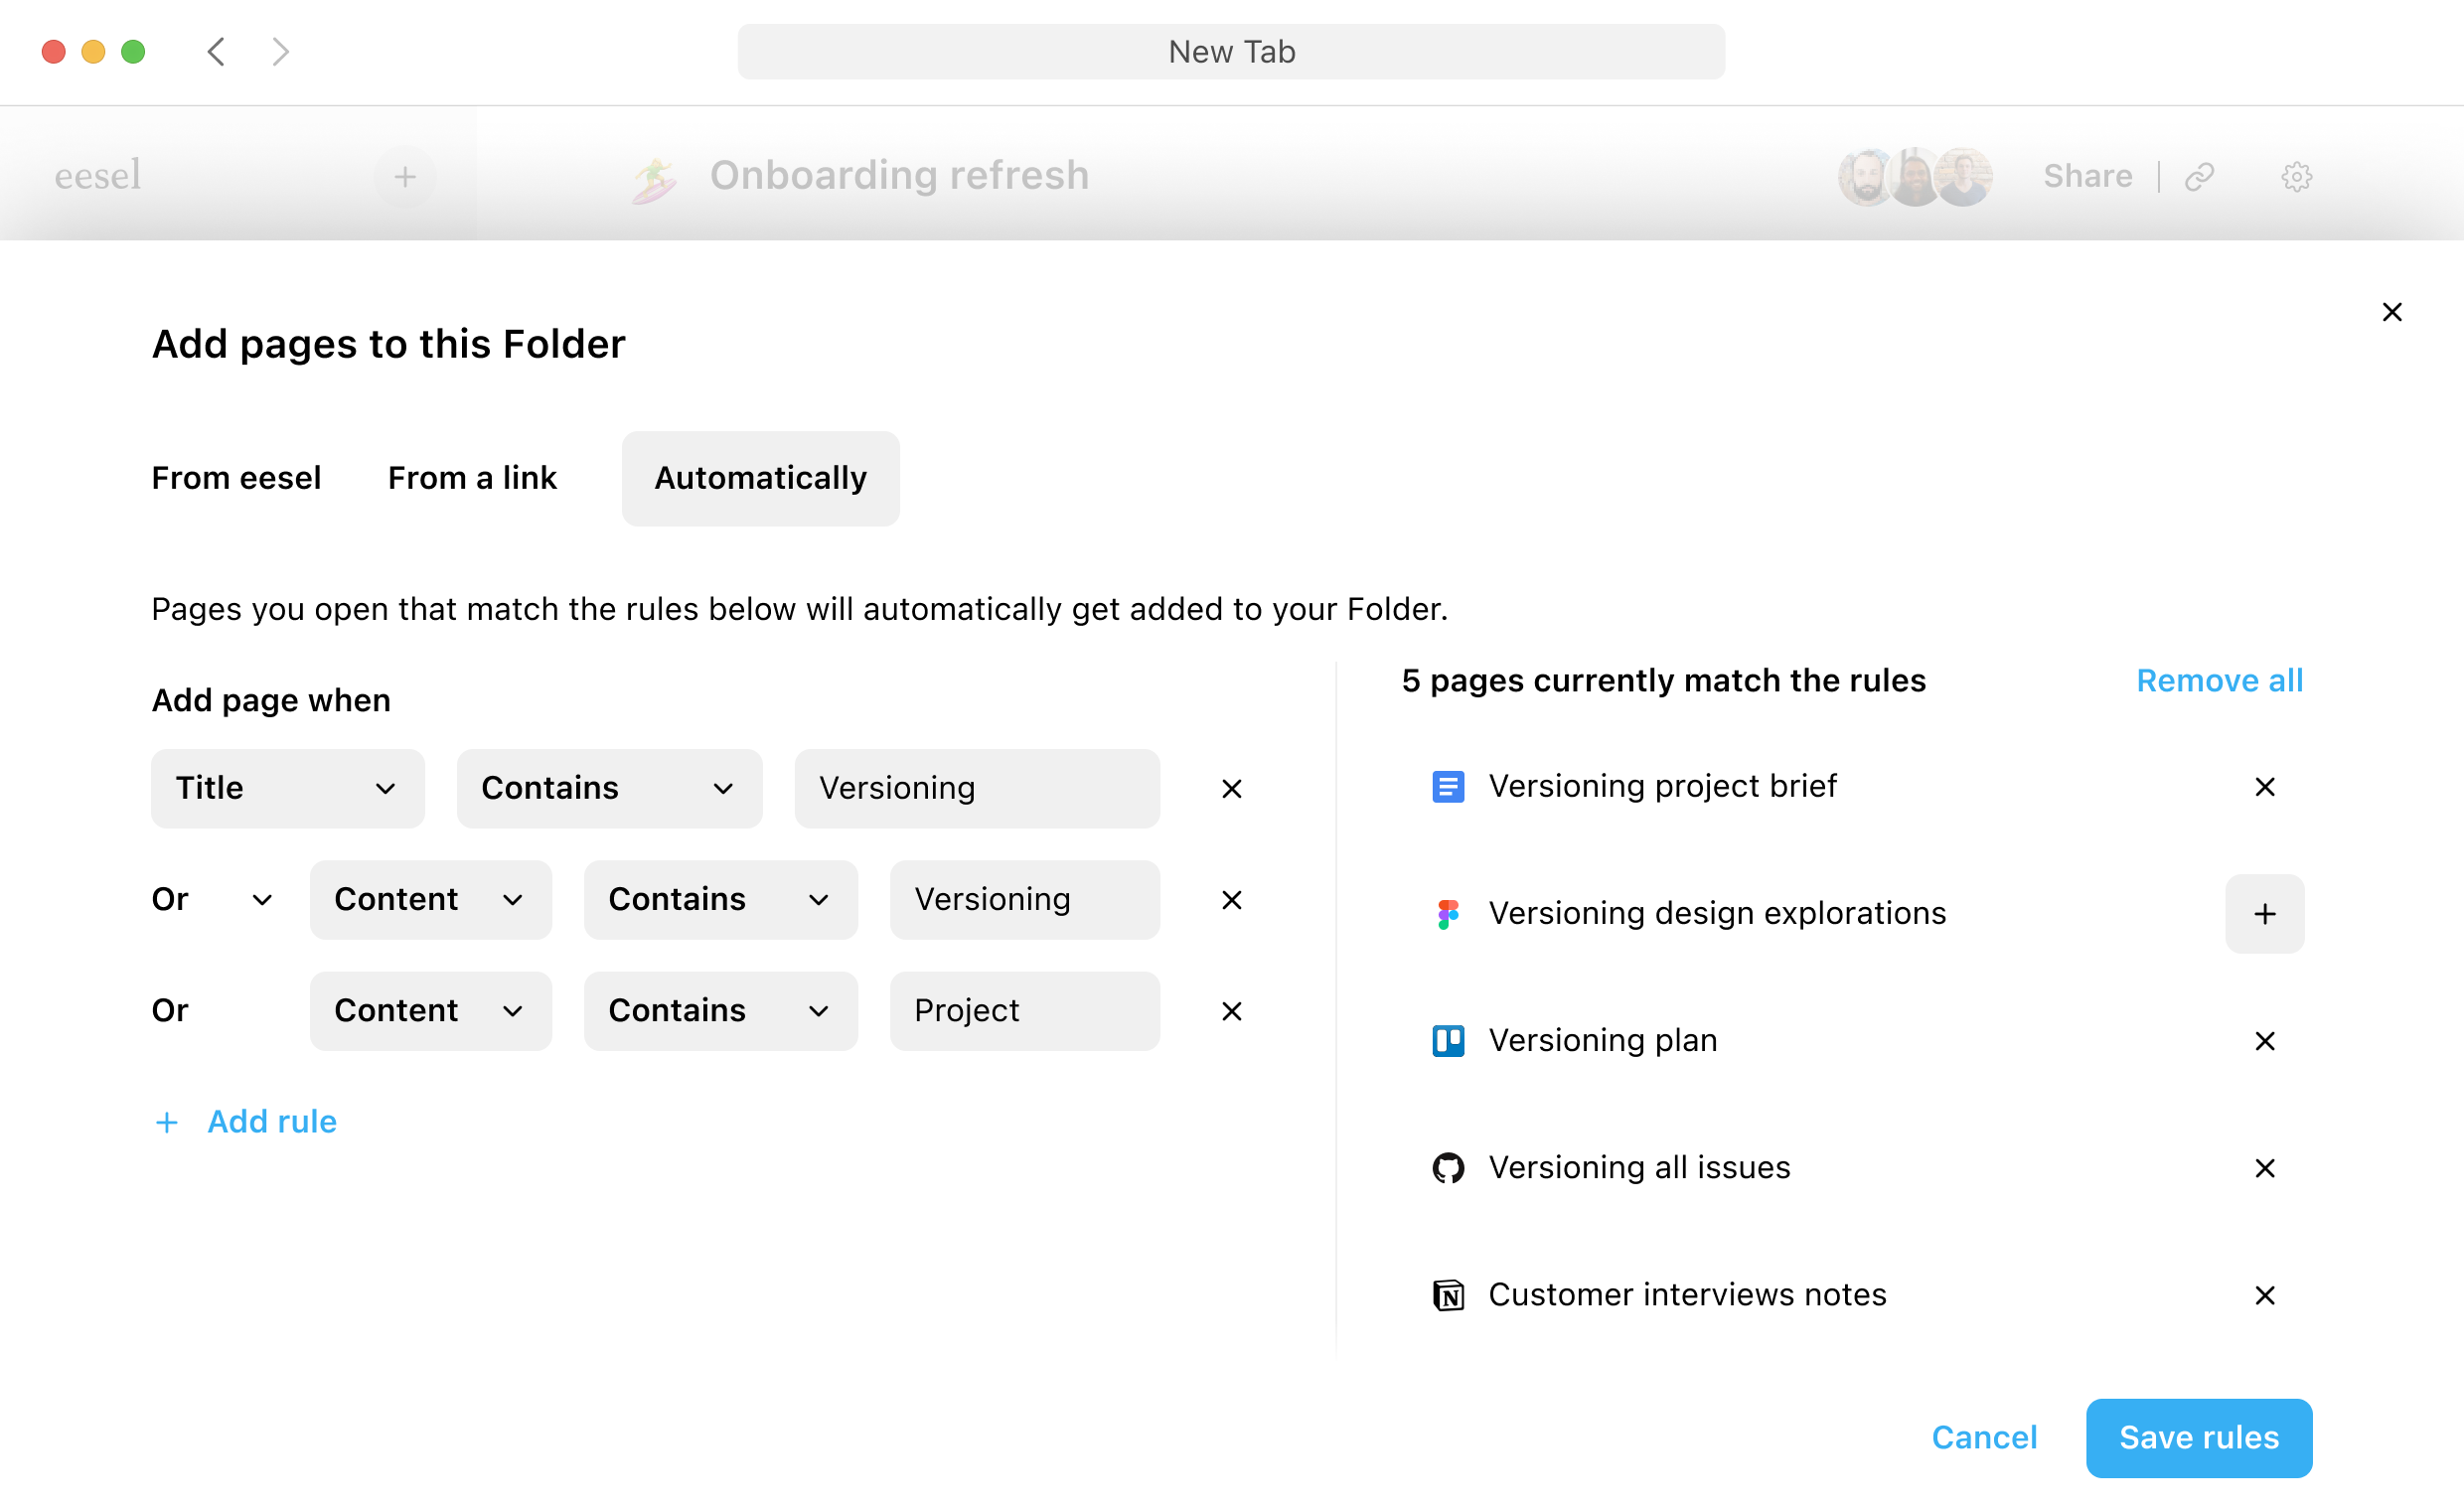2464x1510 pixels.
Task: Open Versioning all issues page
Action: (1639, 1167)
